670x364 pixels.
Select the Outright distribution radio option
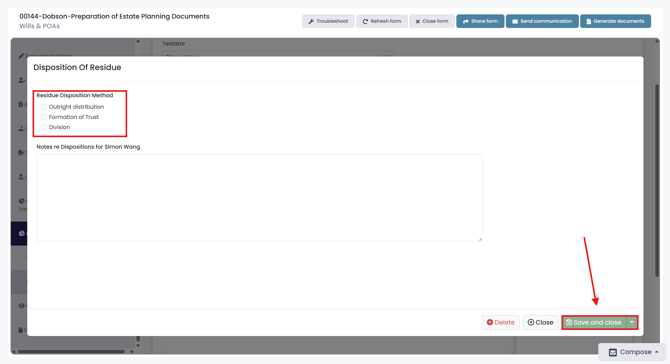44,107
